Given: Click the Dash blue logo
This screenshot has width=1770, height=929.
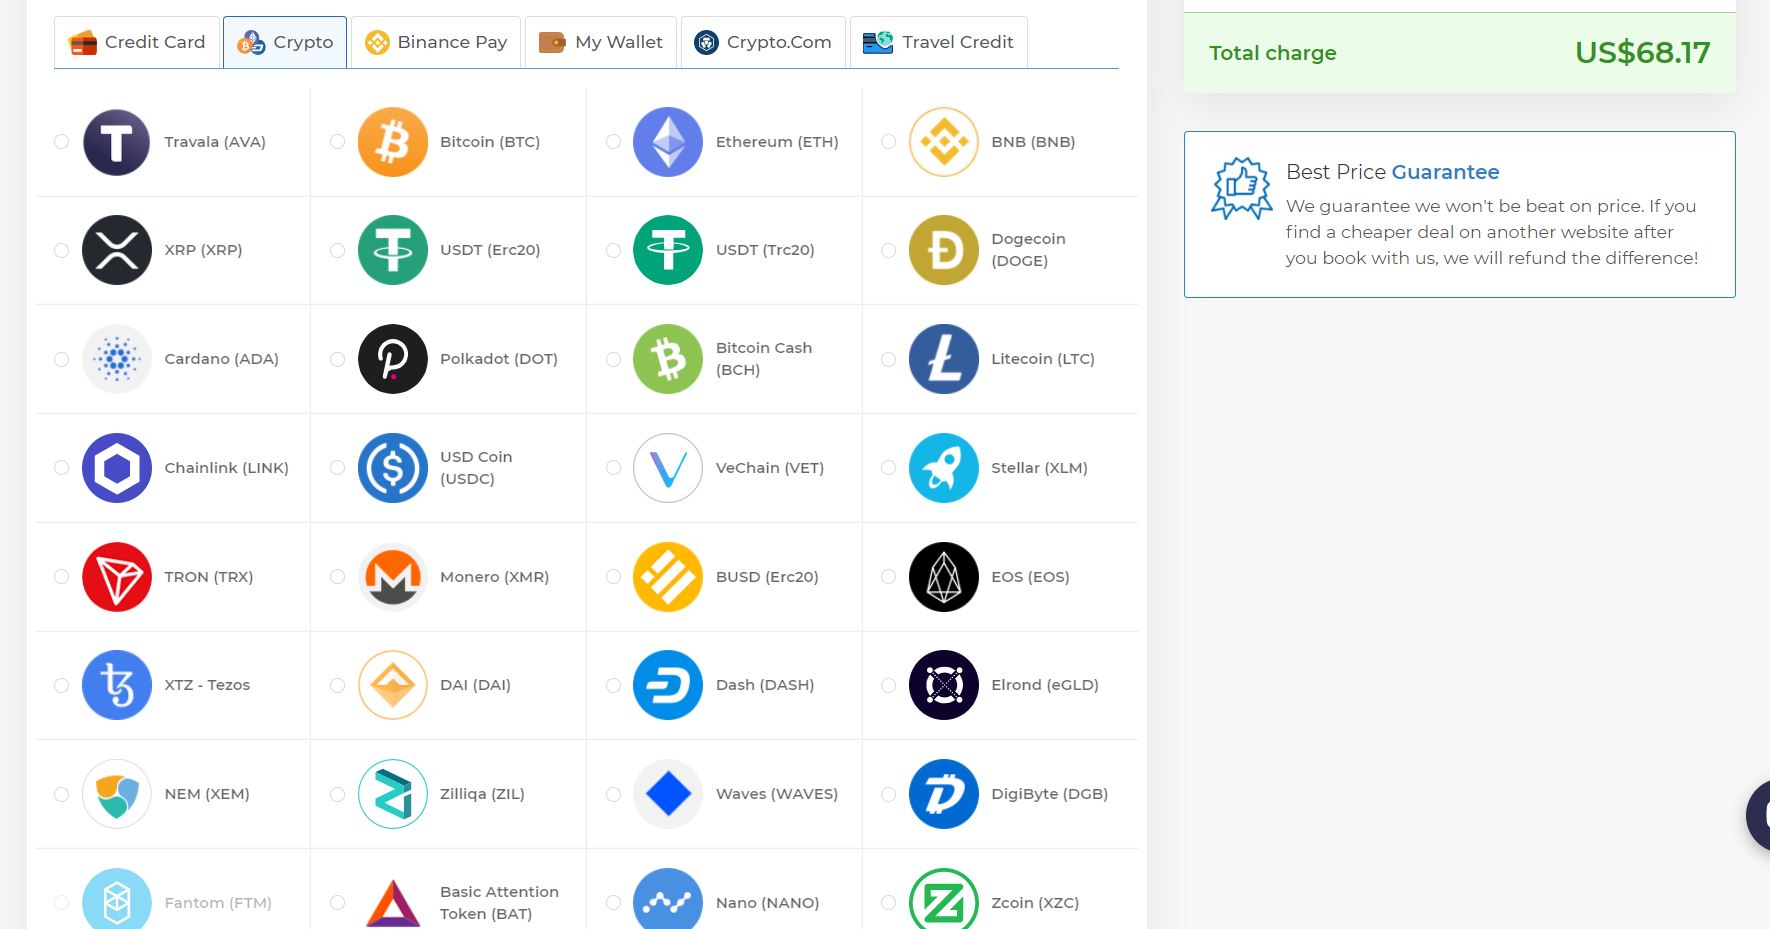Looking at the screenshot, I should (668, 685).
